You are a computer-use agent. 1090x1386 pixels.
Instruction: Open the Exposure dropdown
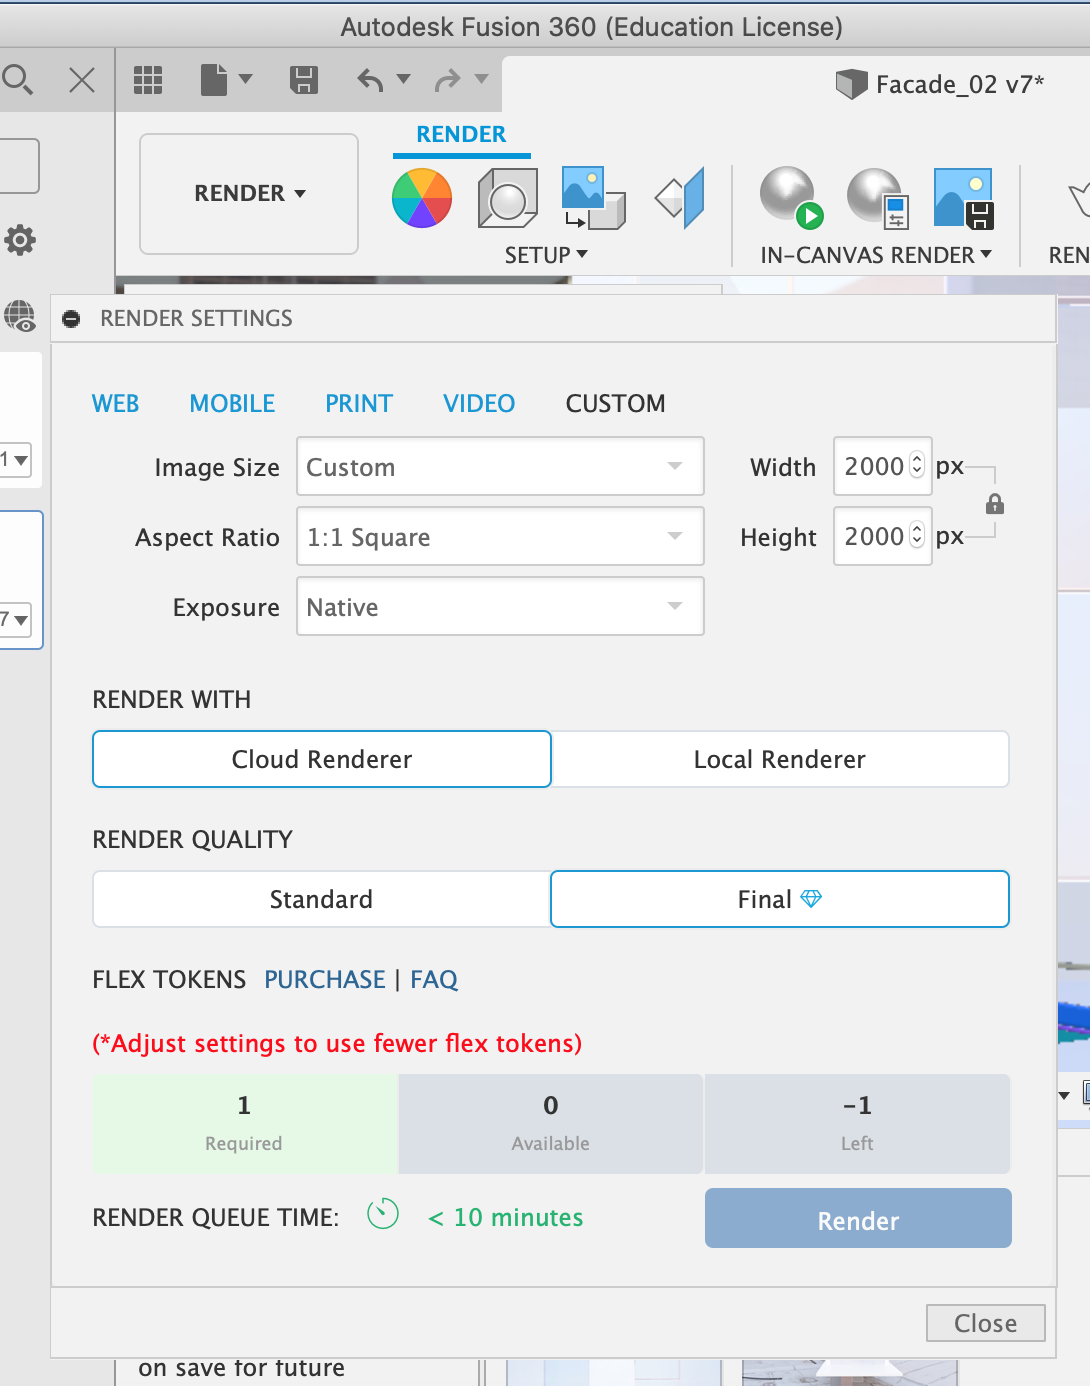pos(500,606)
